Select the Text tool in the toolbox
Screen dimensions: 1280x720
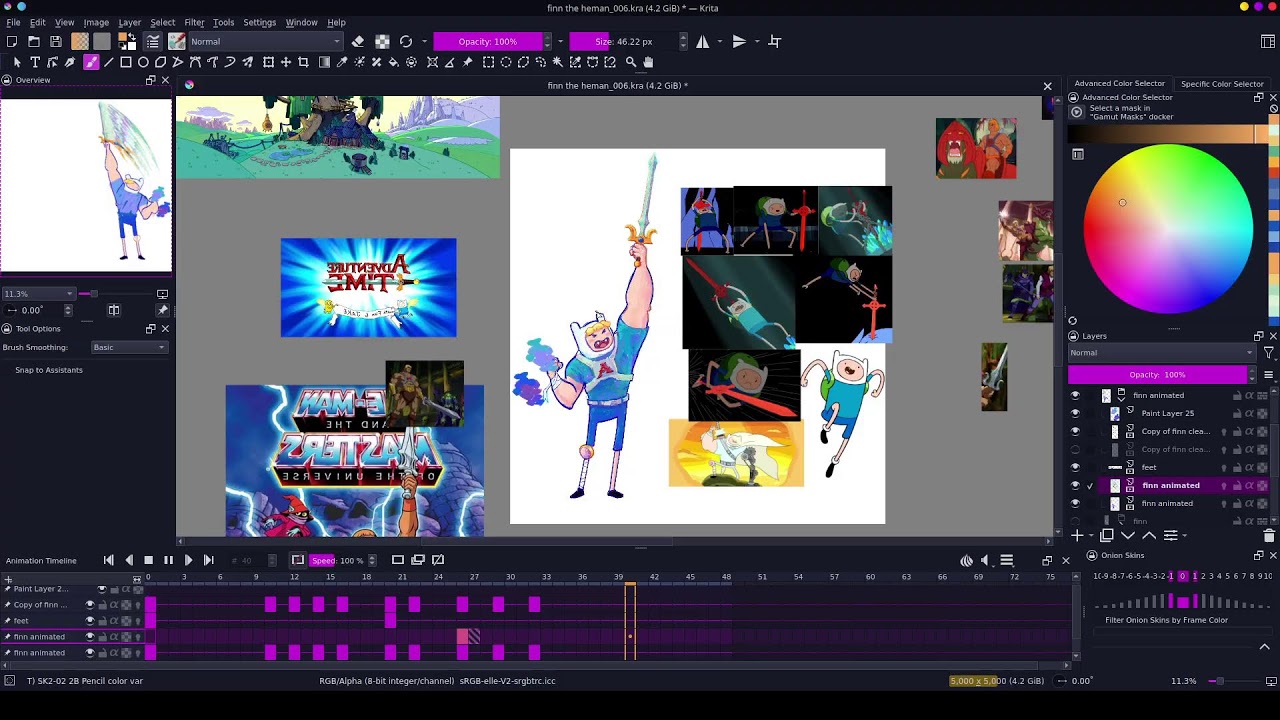tap(35, 62)
